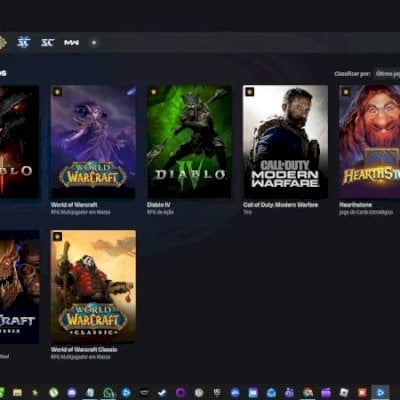Open the Modern Warfare MW shortcut icon

[x=71, y=43]
